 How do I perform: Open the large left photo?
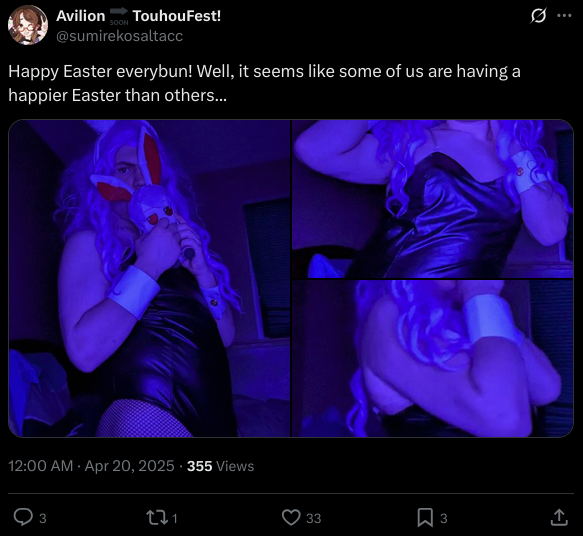149,278
